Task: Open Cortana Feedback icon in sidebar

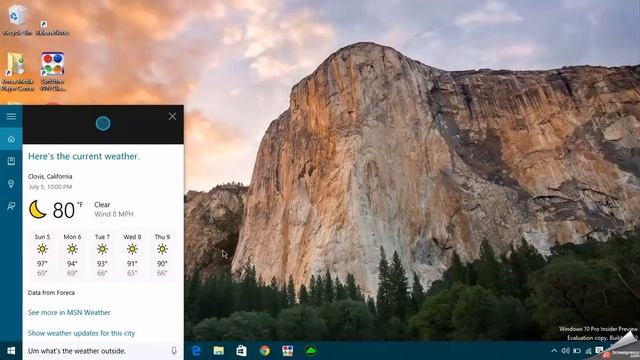Action: point(11,206)
